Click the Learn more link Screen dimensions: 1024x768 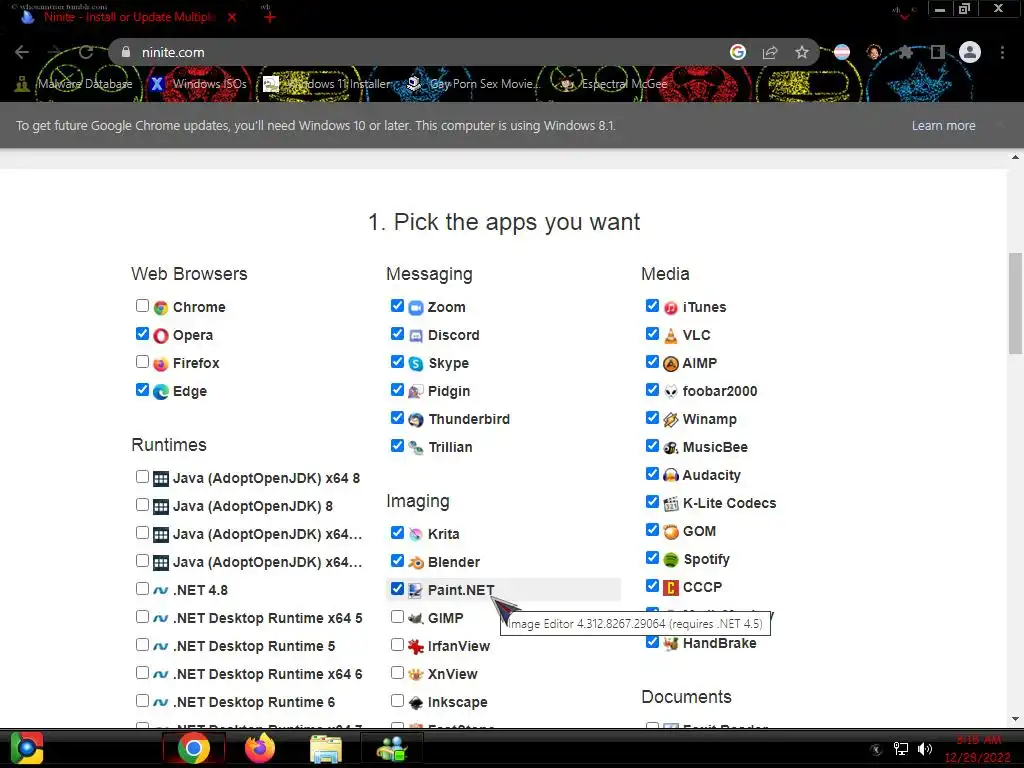coord(944,125)
